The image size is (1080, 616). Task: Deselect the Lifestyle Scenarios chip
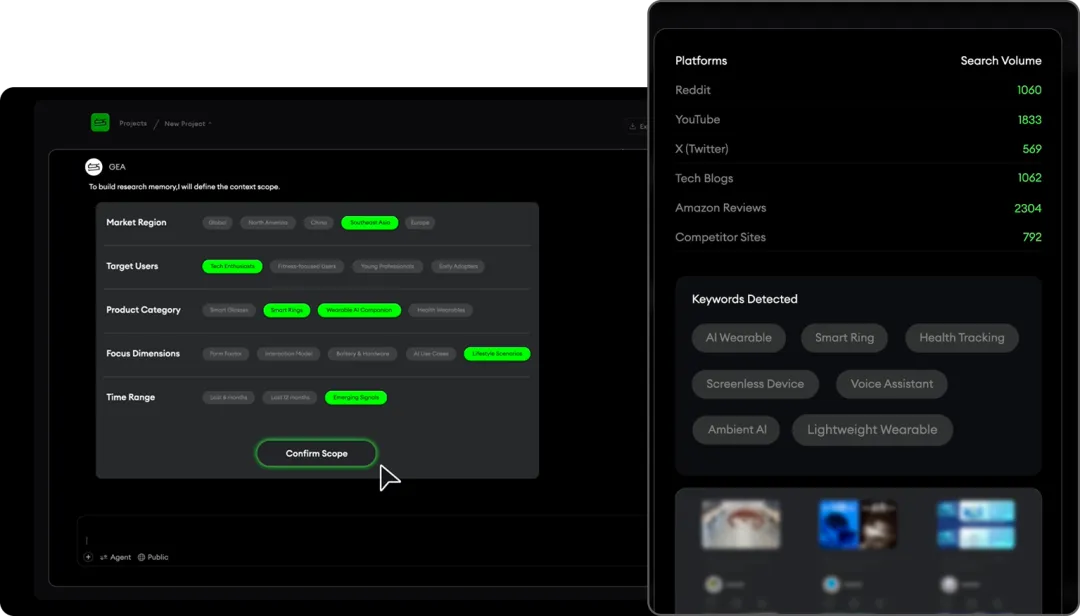[x=497, y=353]
